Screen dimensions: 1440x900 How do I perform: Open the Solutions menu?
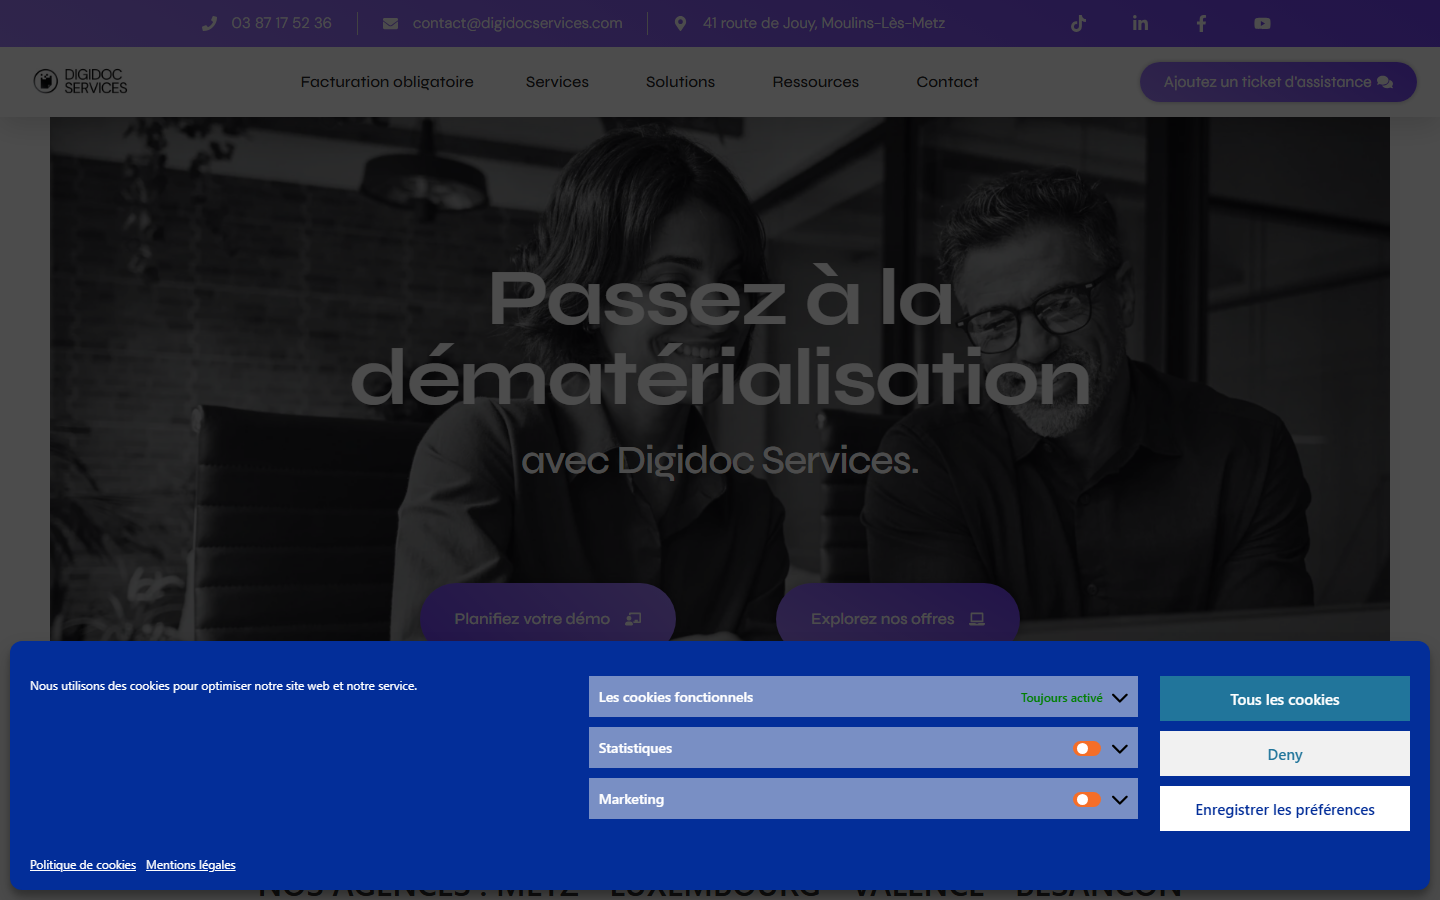(680, 82)
